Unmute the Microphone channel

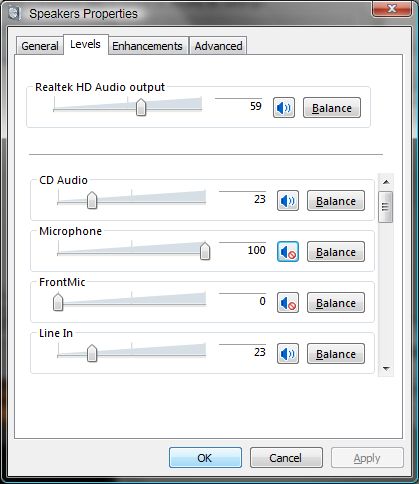[288, 252]
